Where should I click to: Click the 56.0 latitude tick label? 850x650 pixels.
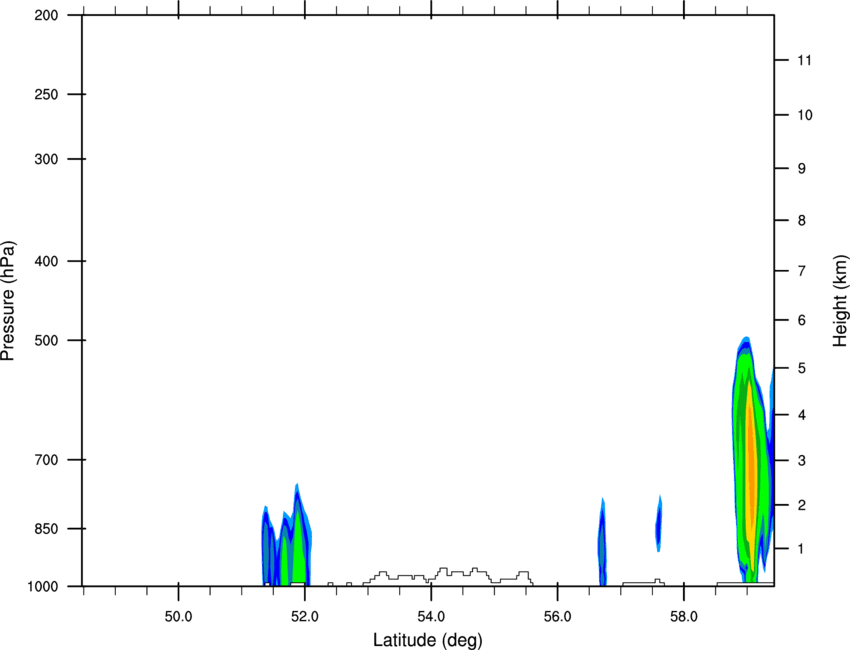click(558, 617)
